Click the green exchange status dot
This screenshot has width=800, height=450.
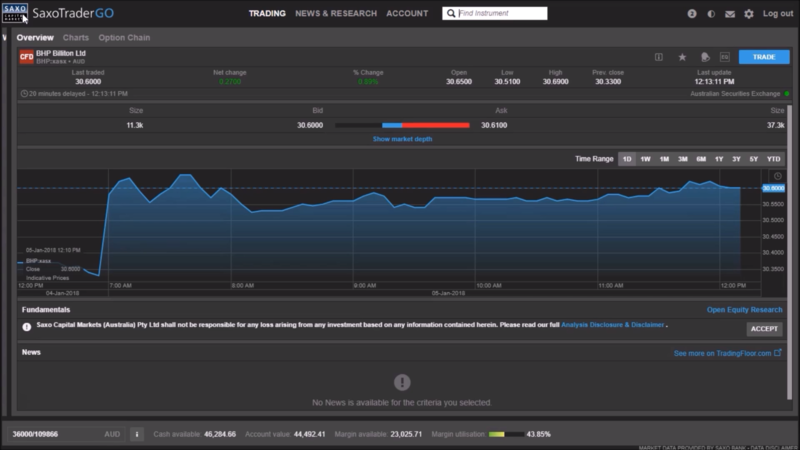pyautogui.click(x=787, y=93)
